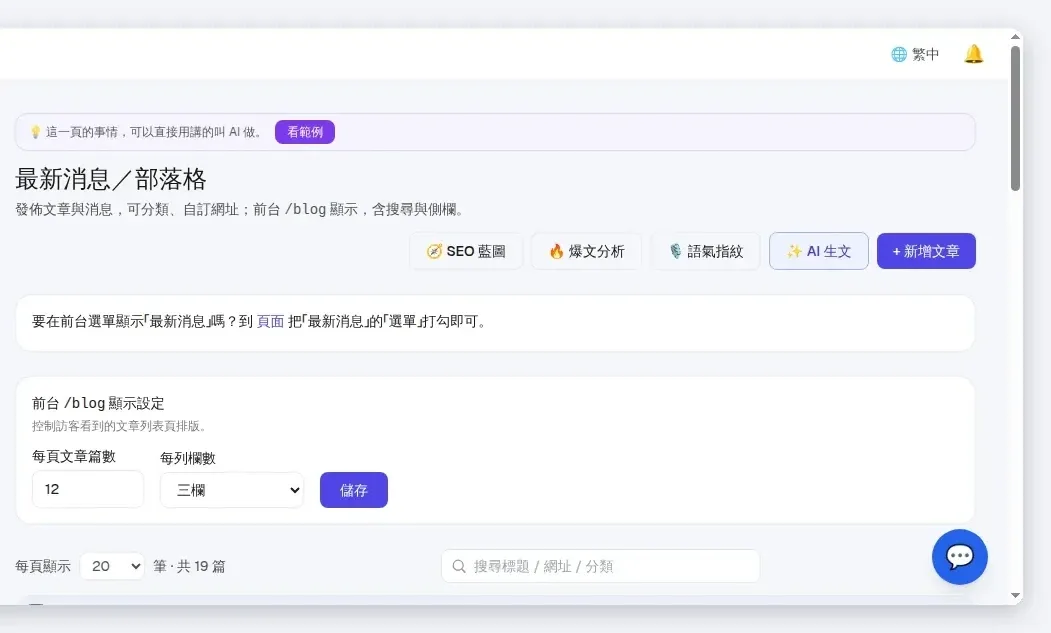
Task: Click the 搜尋標題 / 網址 / 分類 search box
Action: pyautogui.click(x=601, y=567)
